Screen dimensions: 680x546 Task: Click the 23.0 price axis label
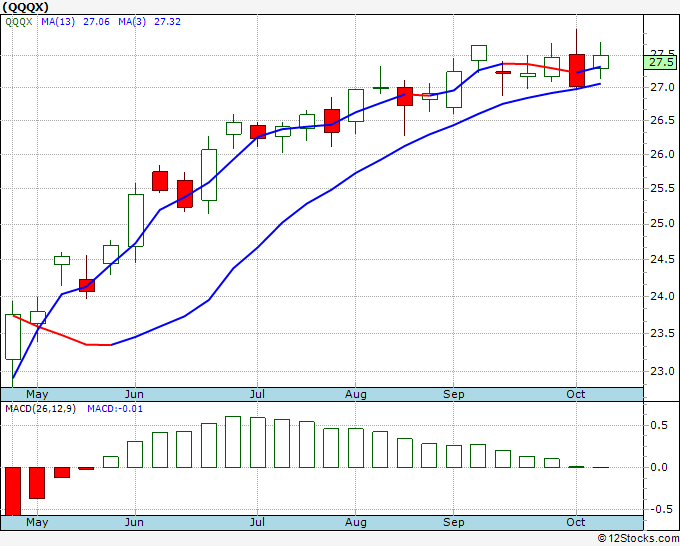(x=662, y=371)
